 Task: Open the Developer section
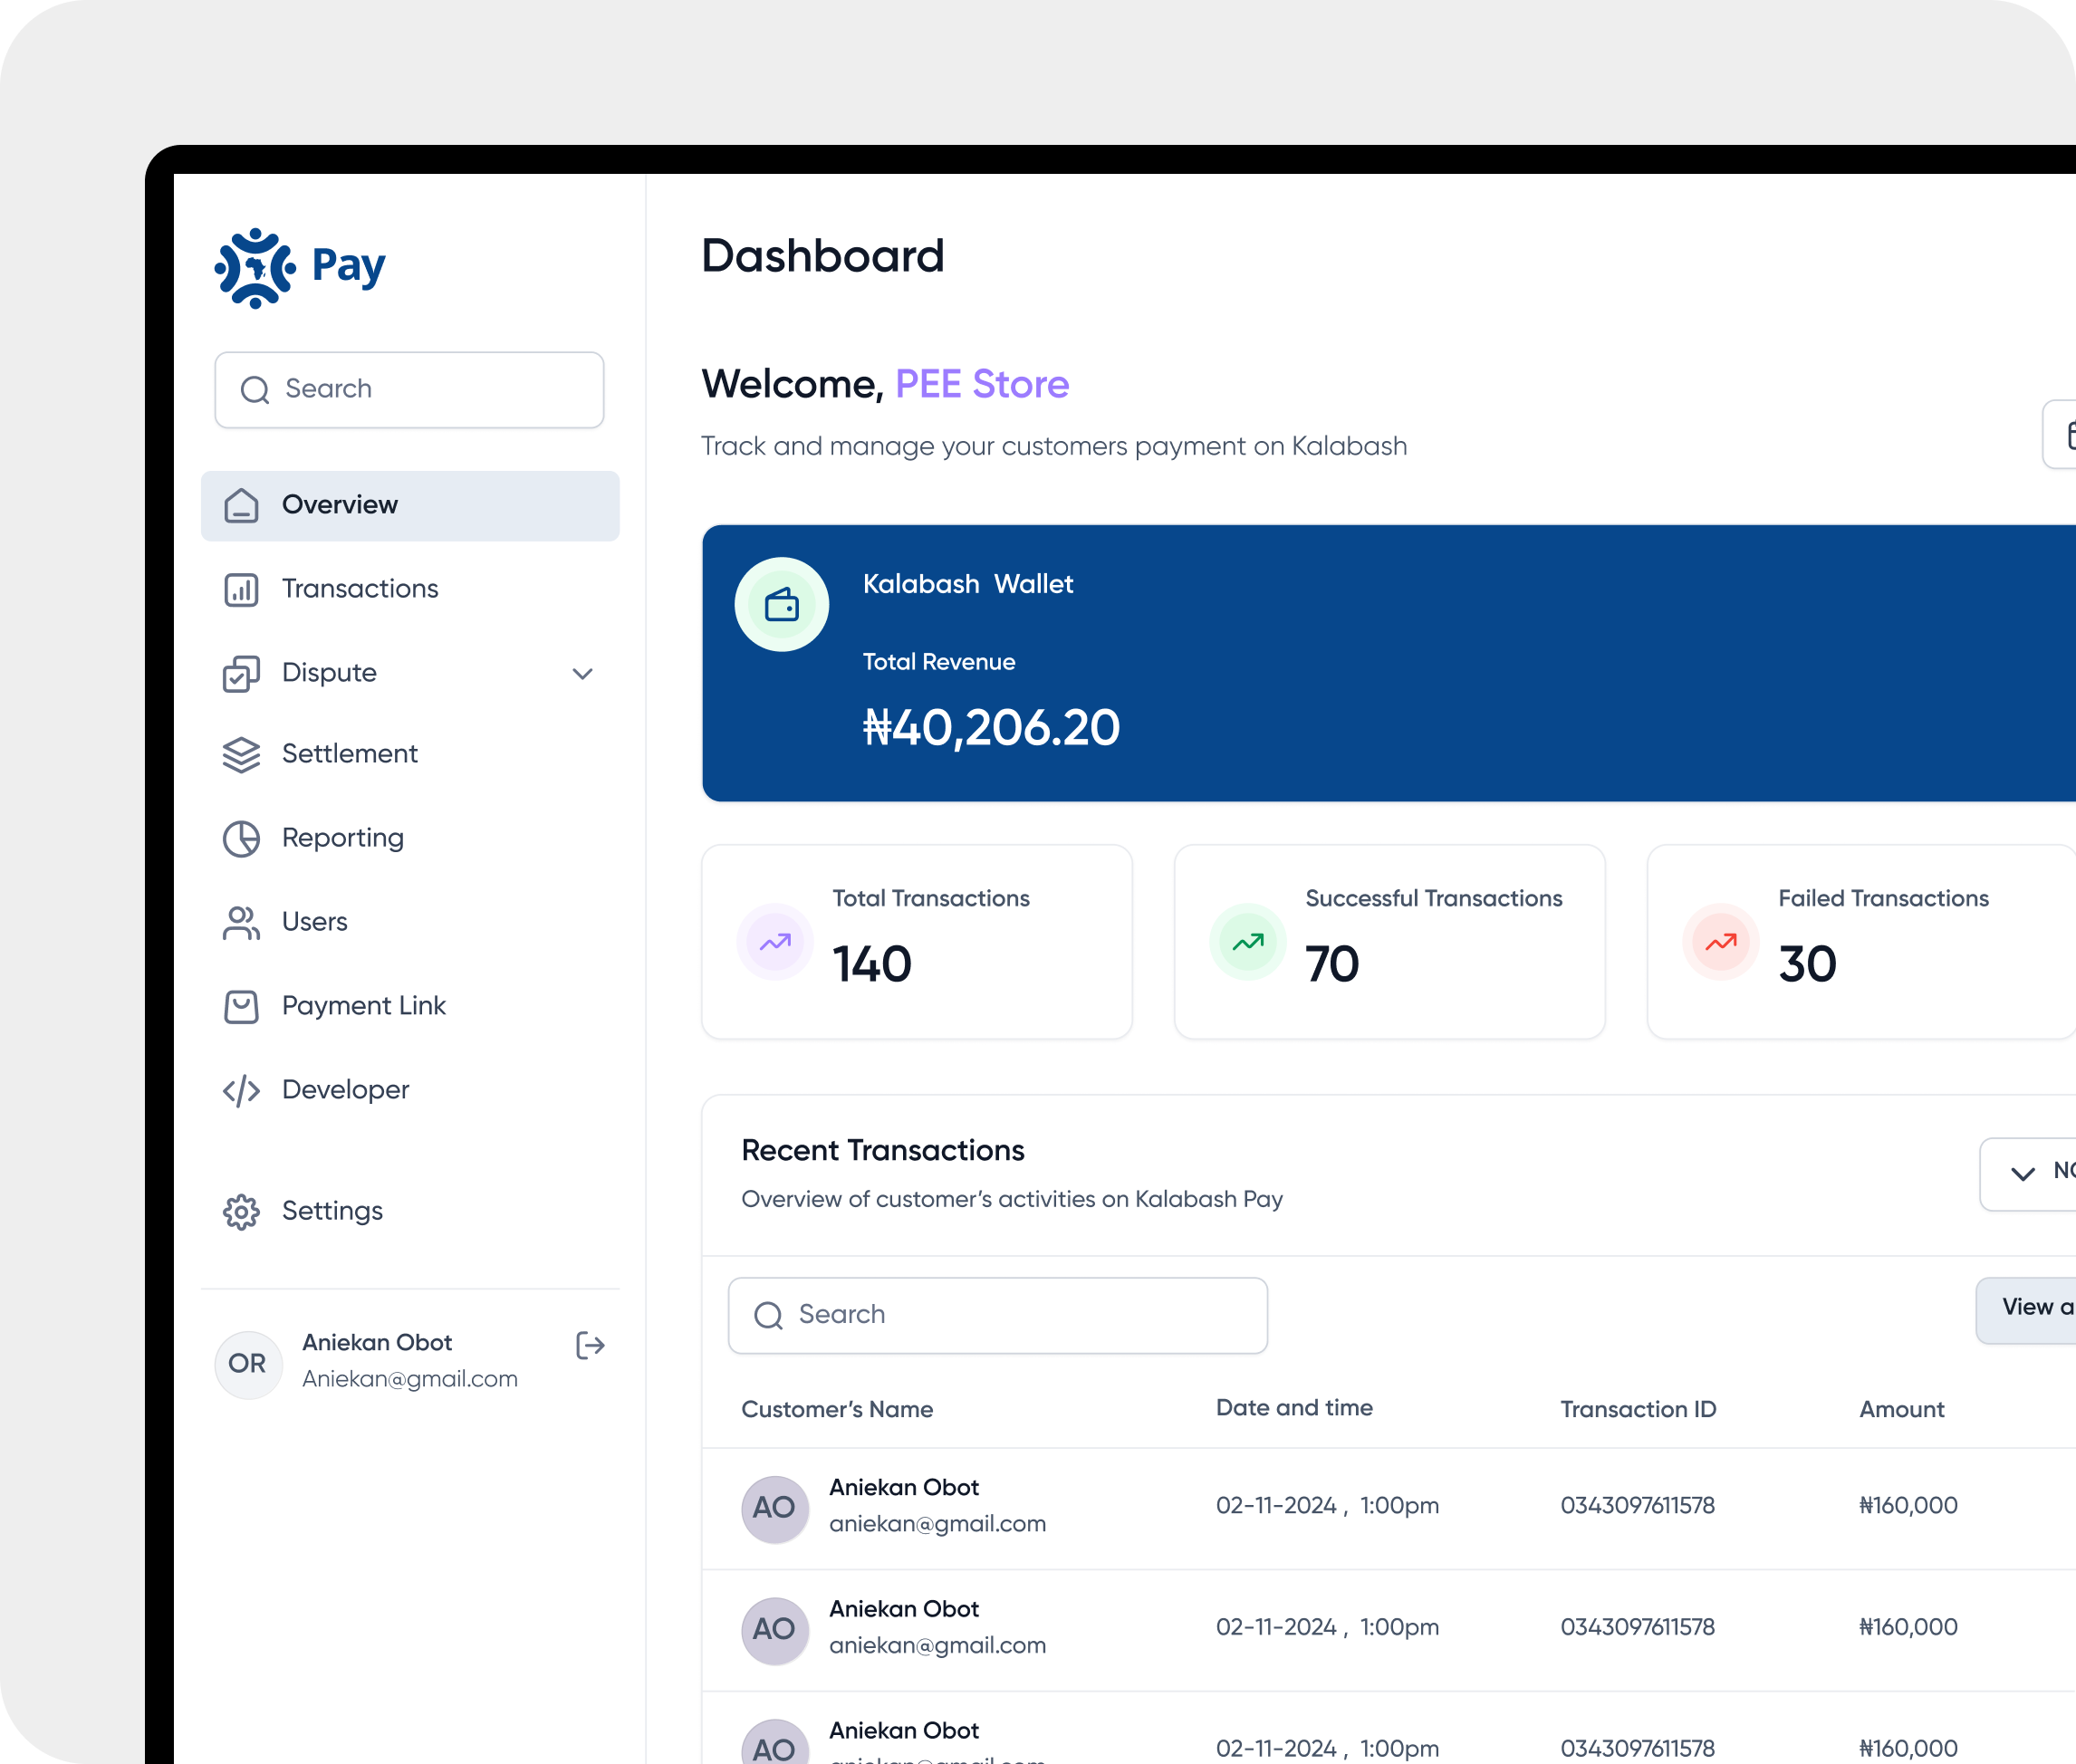[410, 1091]
